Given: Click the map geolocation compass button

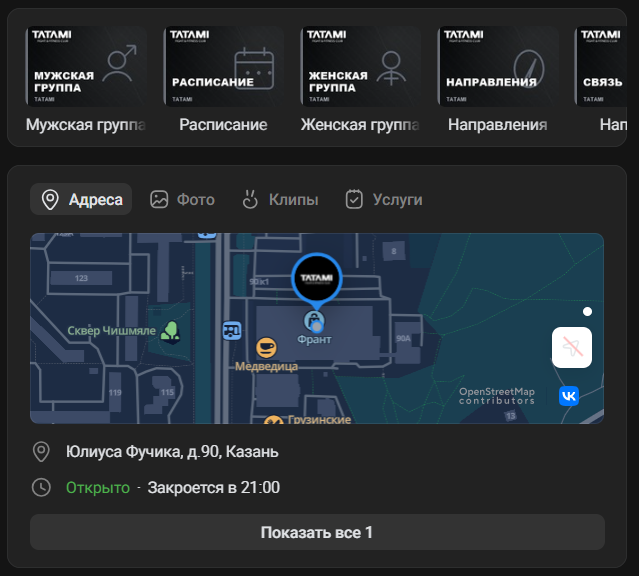Looking at the screenshot, I should coord(572,347).
